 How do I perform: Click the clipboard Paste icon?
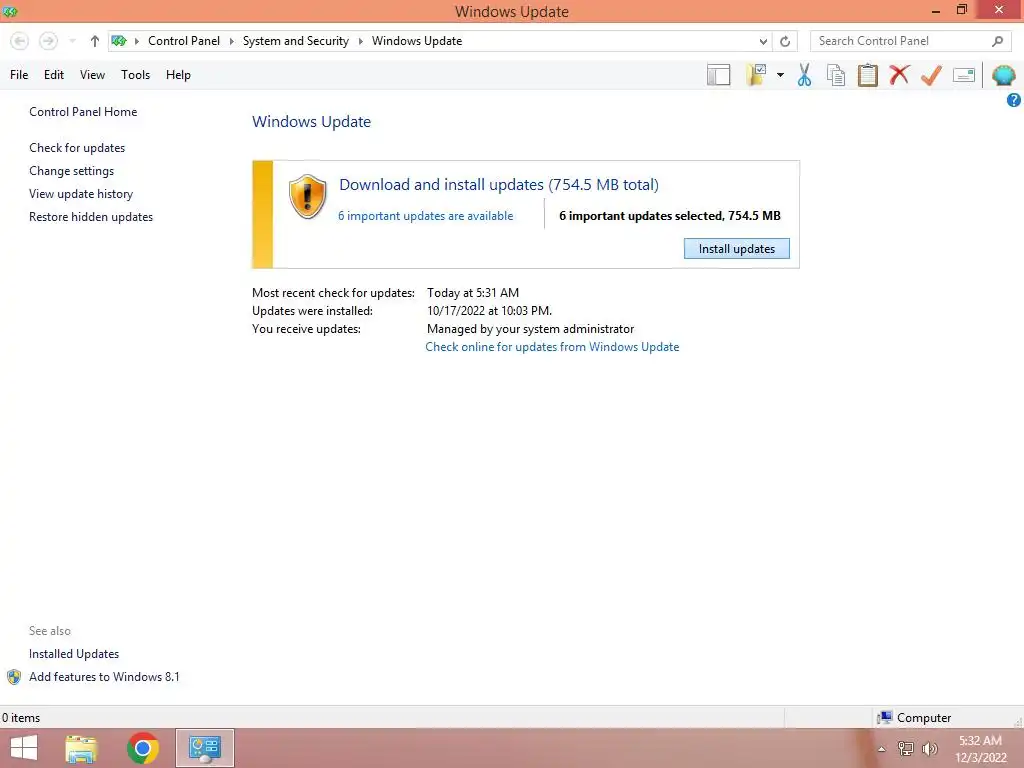(x=867, y=75)
